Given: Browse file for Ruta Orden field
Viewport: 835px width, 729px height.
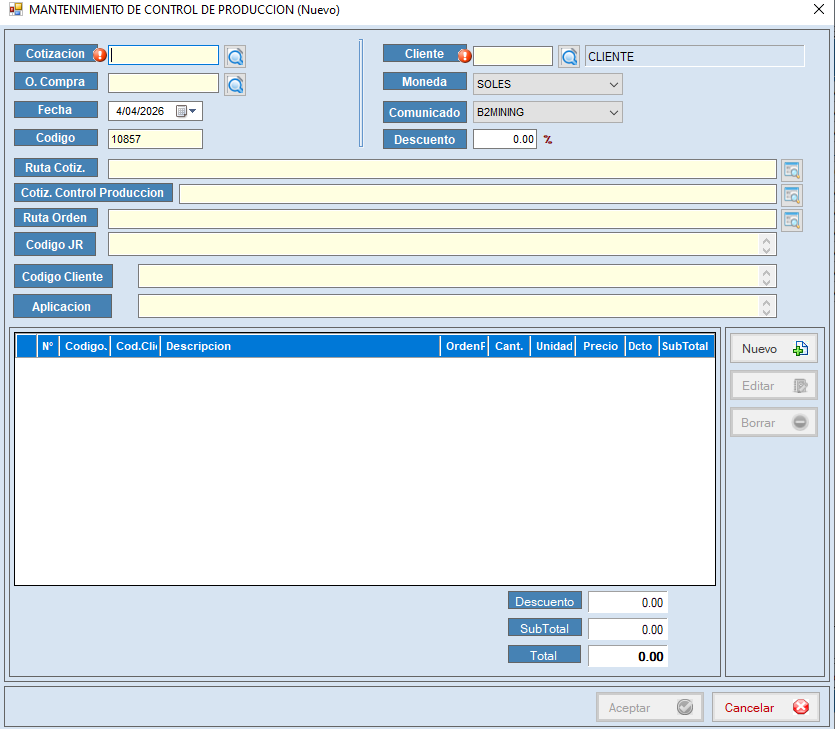Looking at the screenshot, I should coord(792,219).
